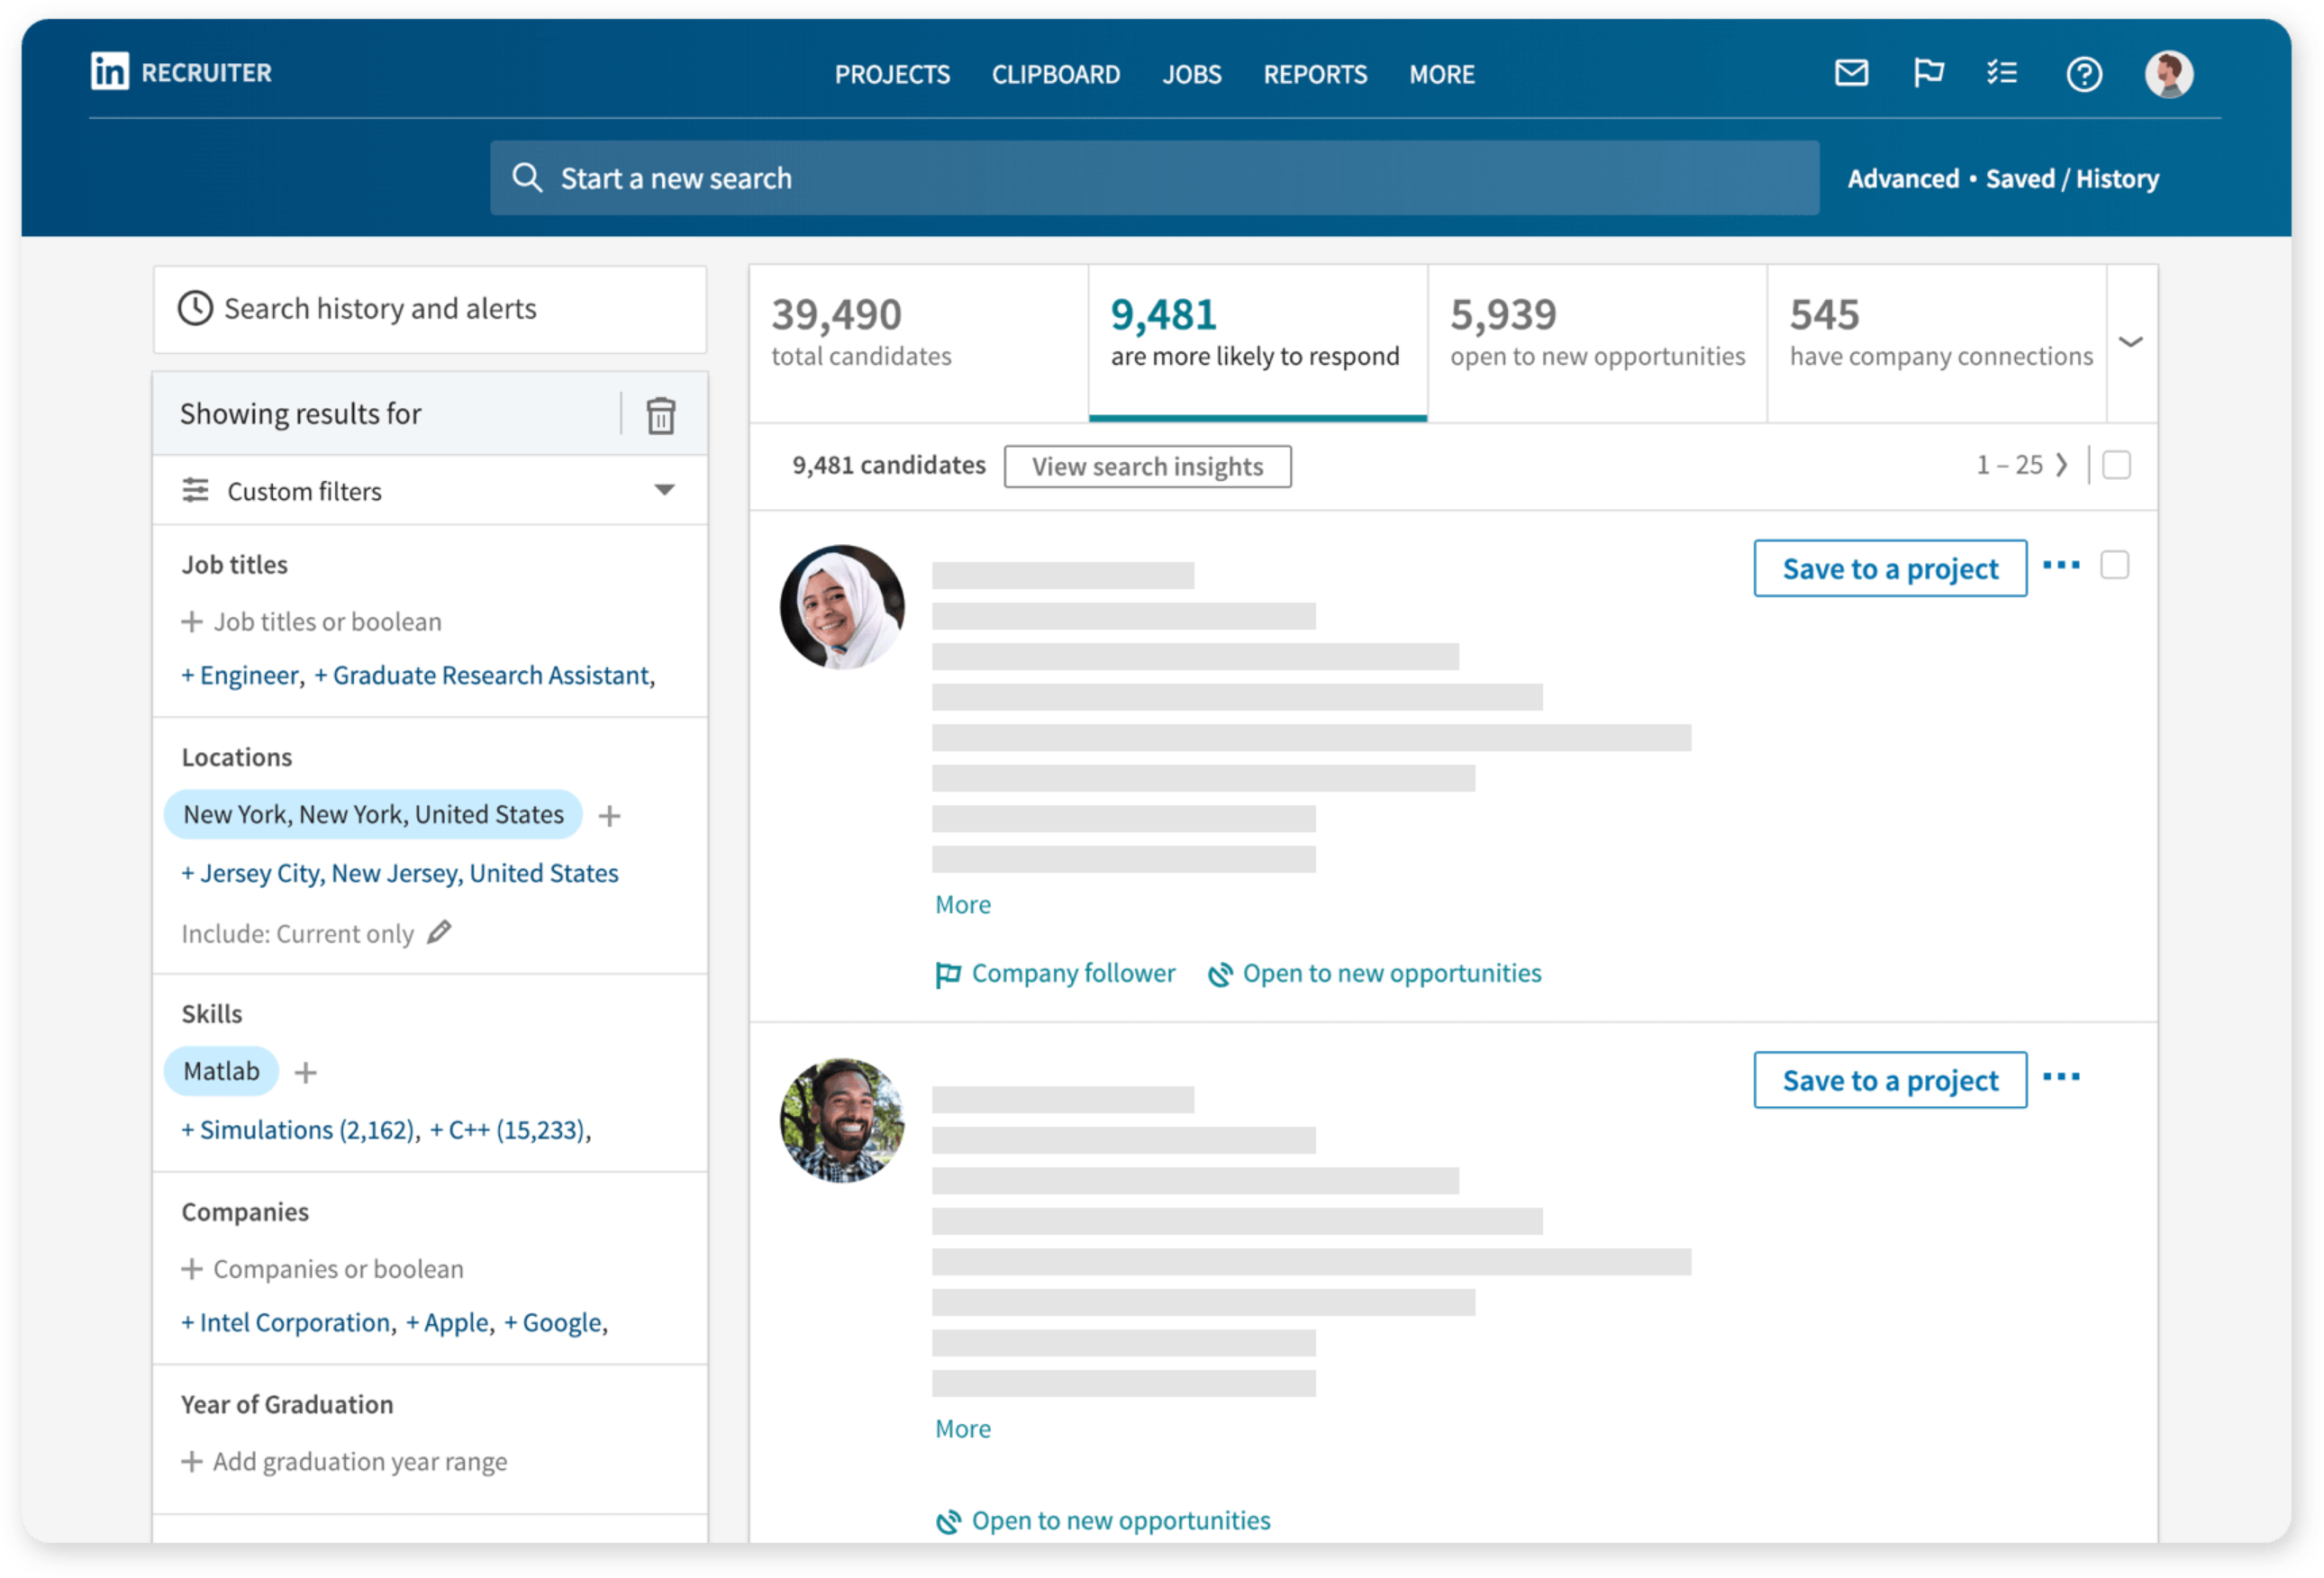
Task: Open messages via the envelope icon
Action: point(1851,73)
